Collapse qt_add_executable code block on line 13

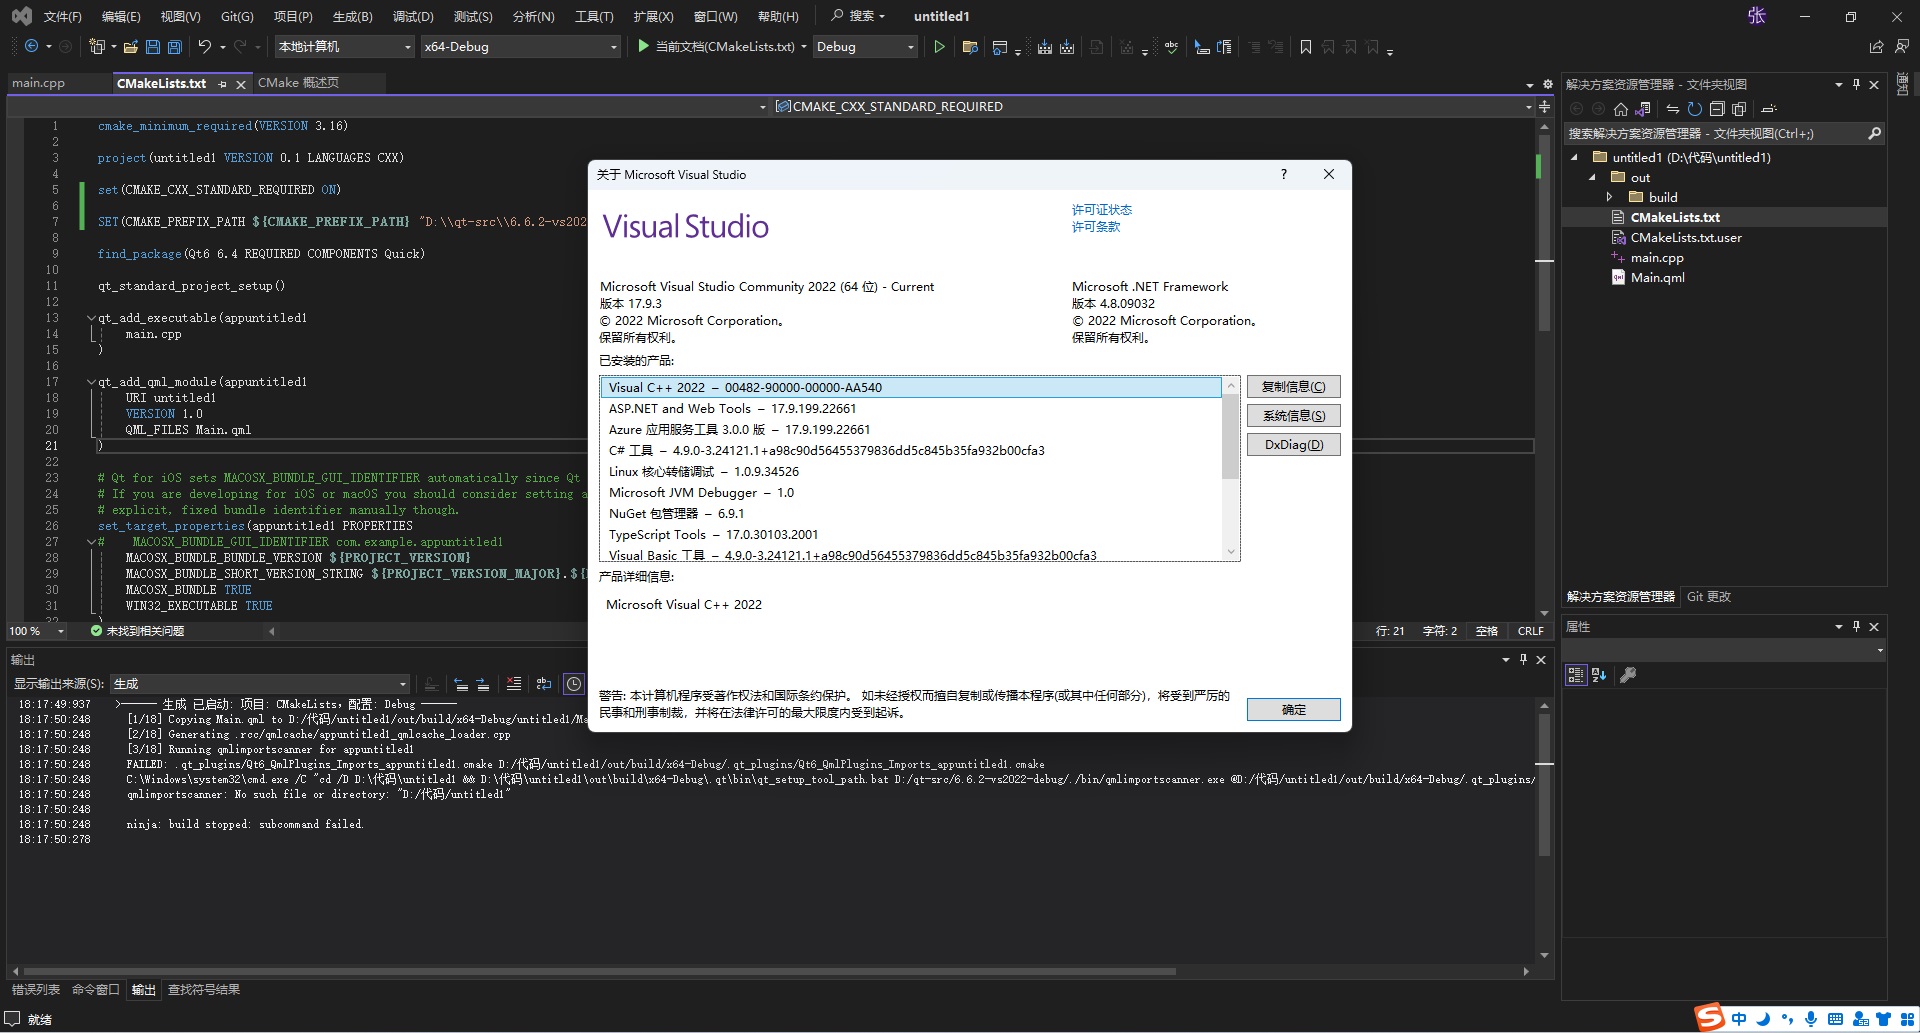[x=91, y=318]
